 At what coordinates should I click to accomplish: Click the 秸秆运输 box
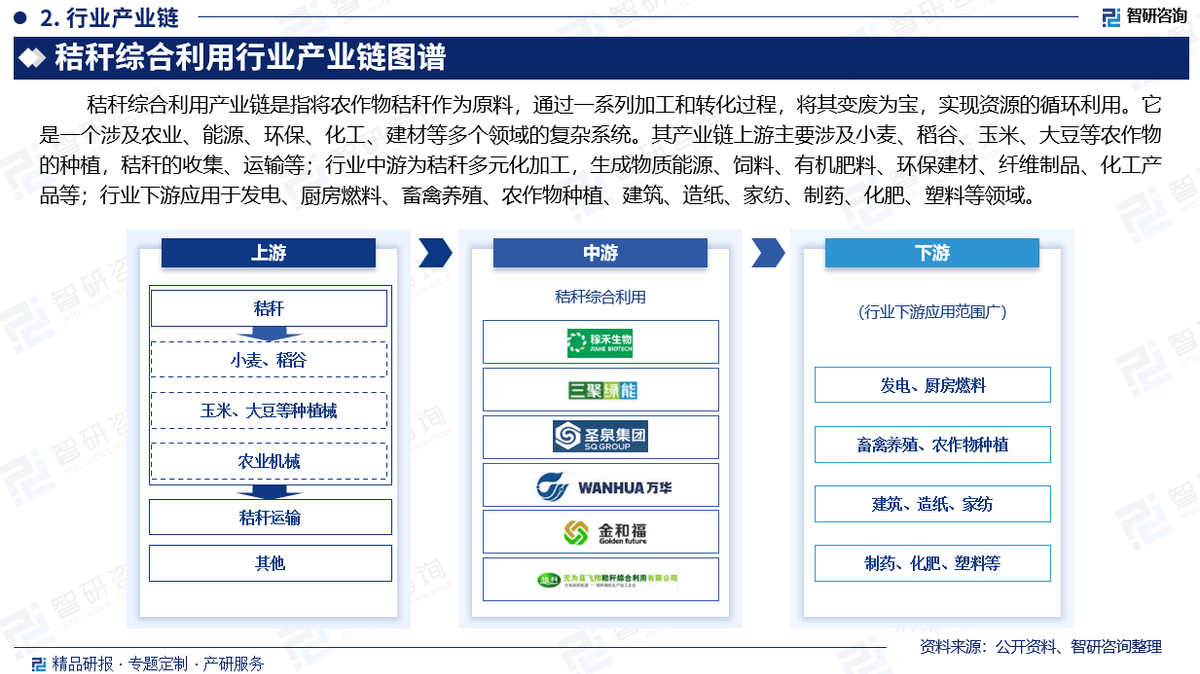269,517
